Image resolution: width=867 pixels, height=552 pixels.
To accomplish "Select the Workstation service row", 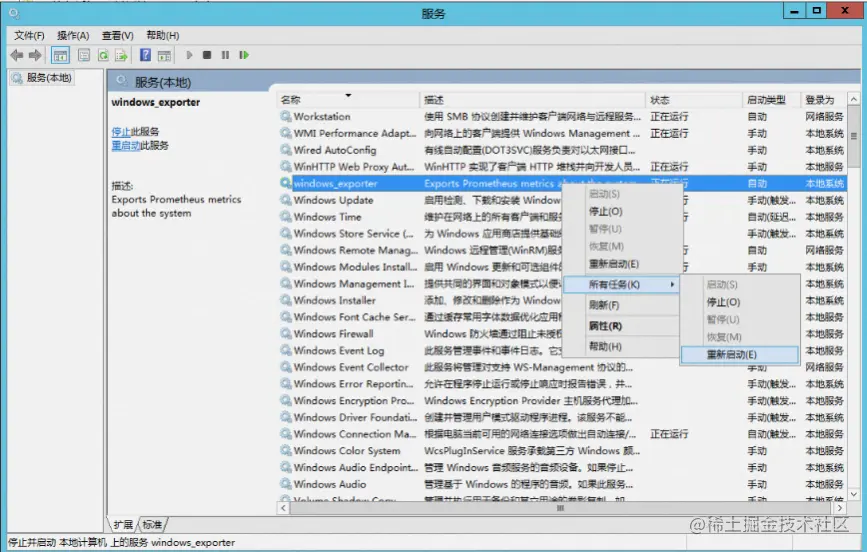I will click(x=561, y=117).
